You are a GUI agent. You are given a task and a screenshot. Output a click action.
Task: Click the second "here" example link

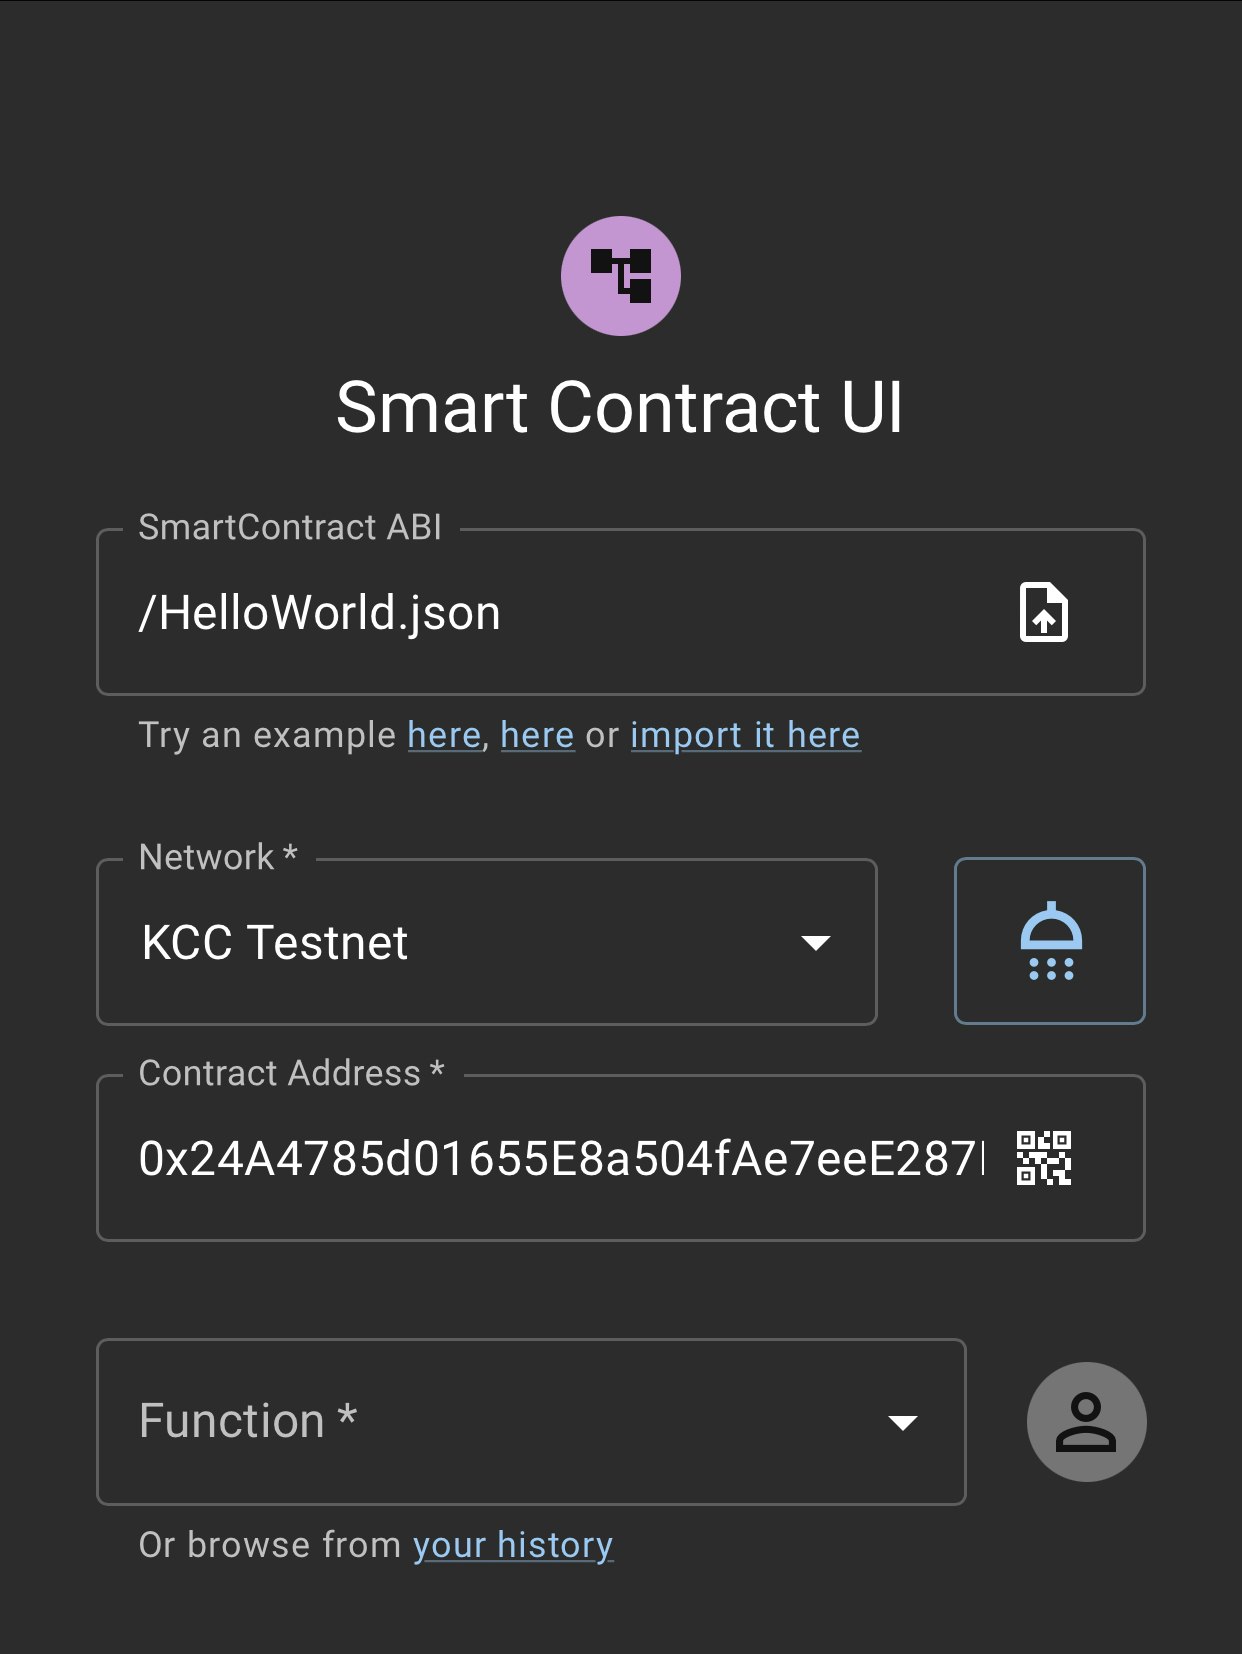536,735
